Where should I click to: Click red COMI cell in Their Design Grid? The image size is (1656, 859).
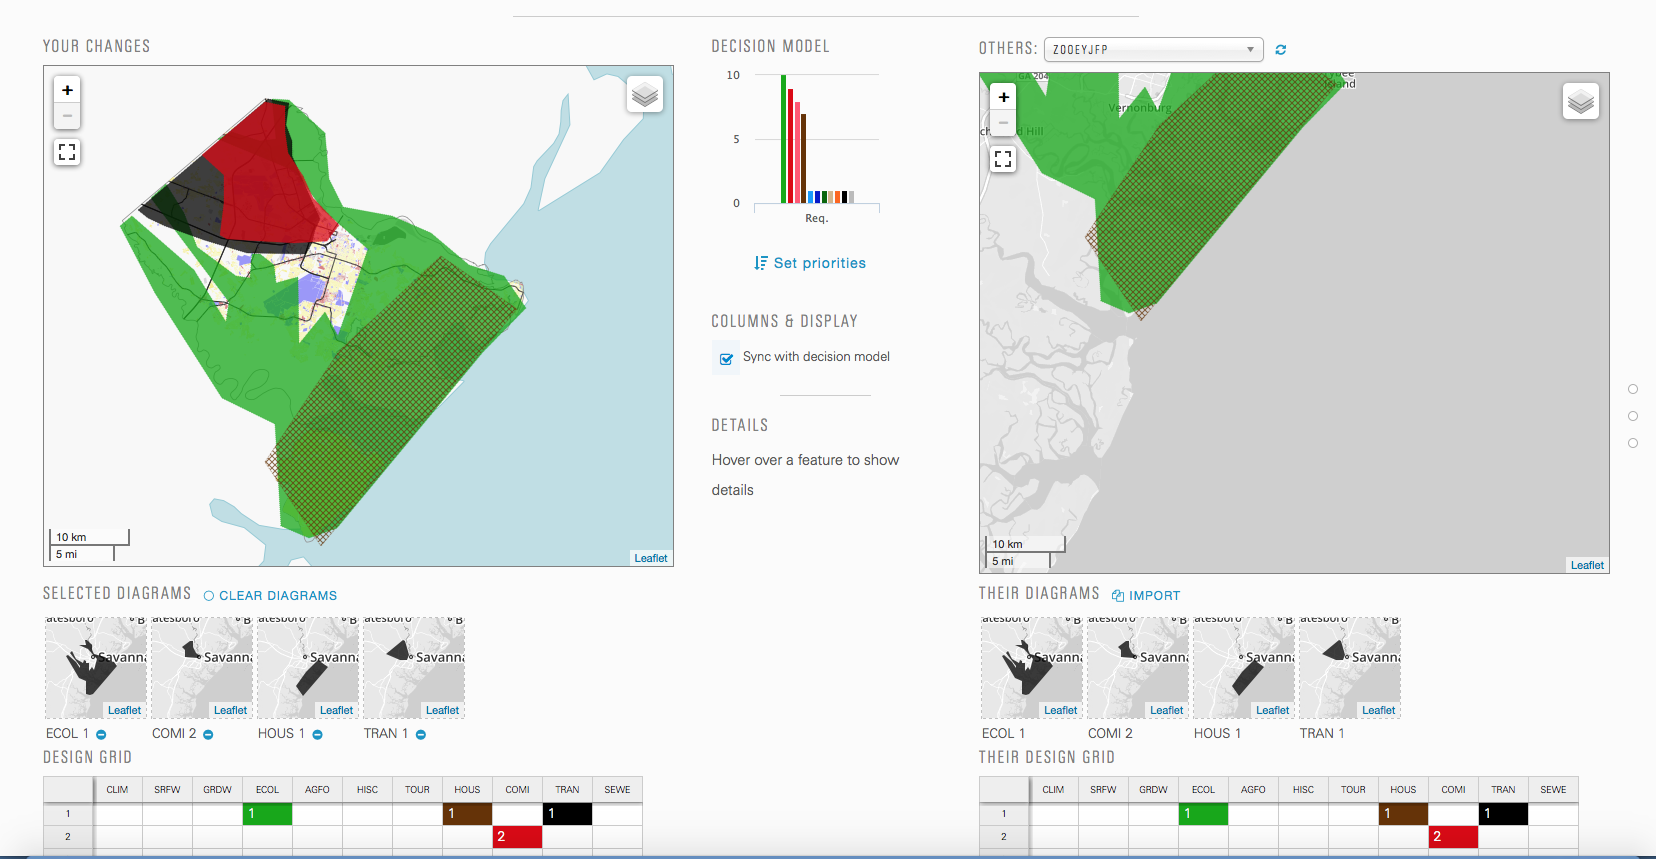1453,837
